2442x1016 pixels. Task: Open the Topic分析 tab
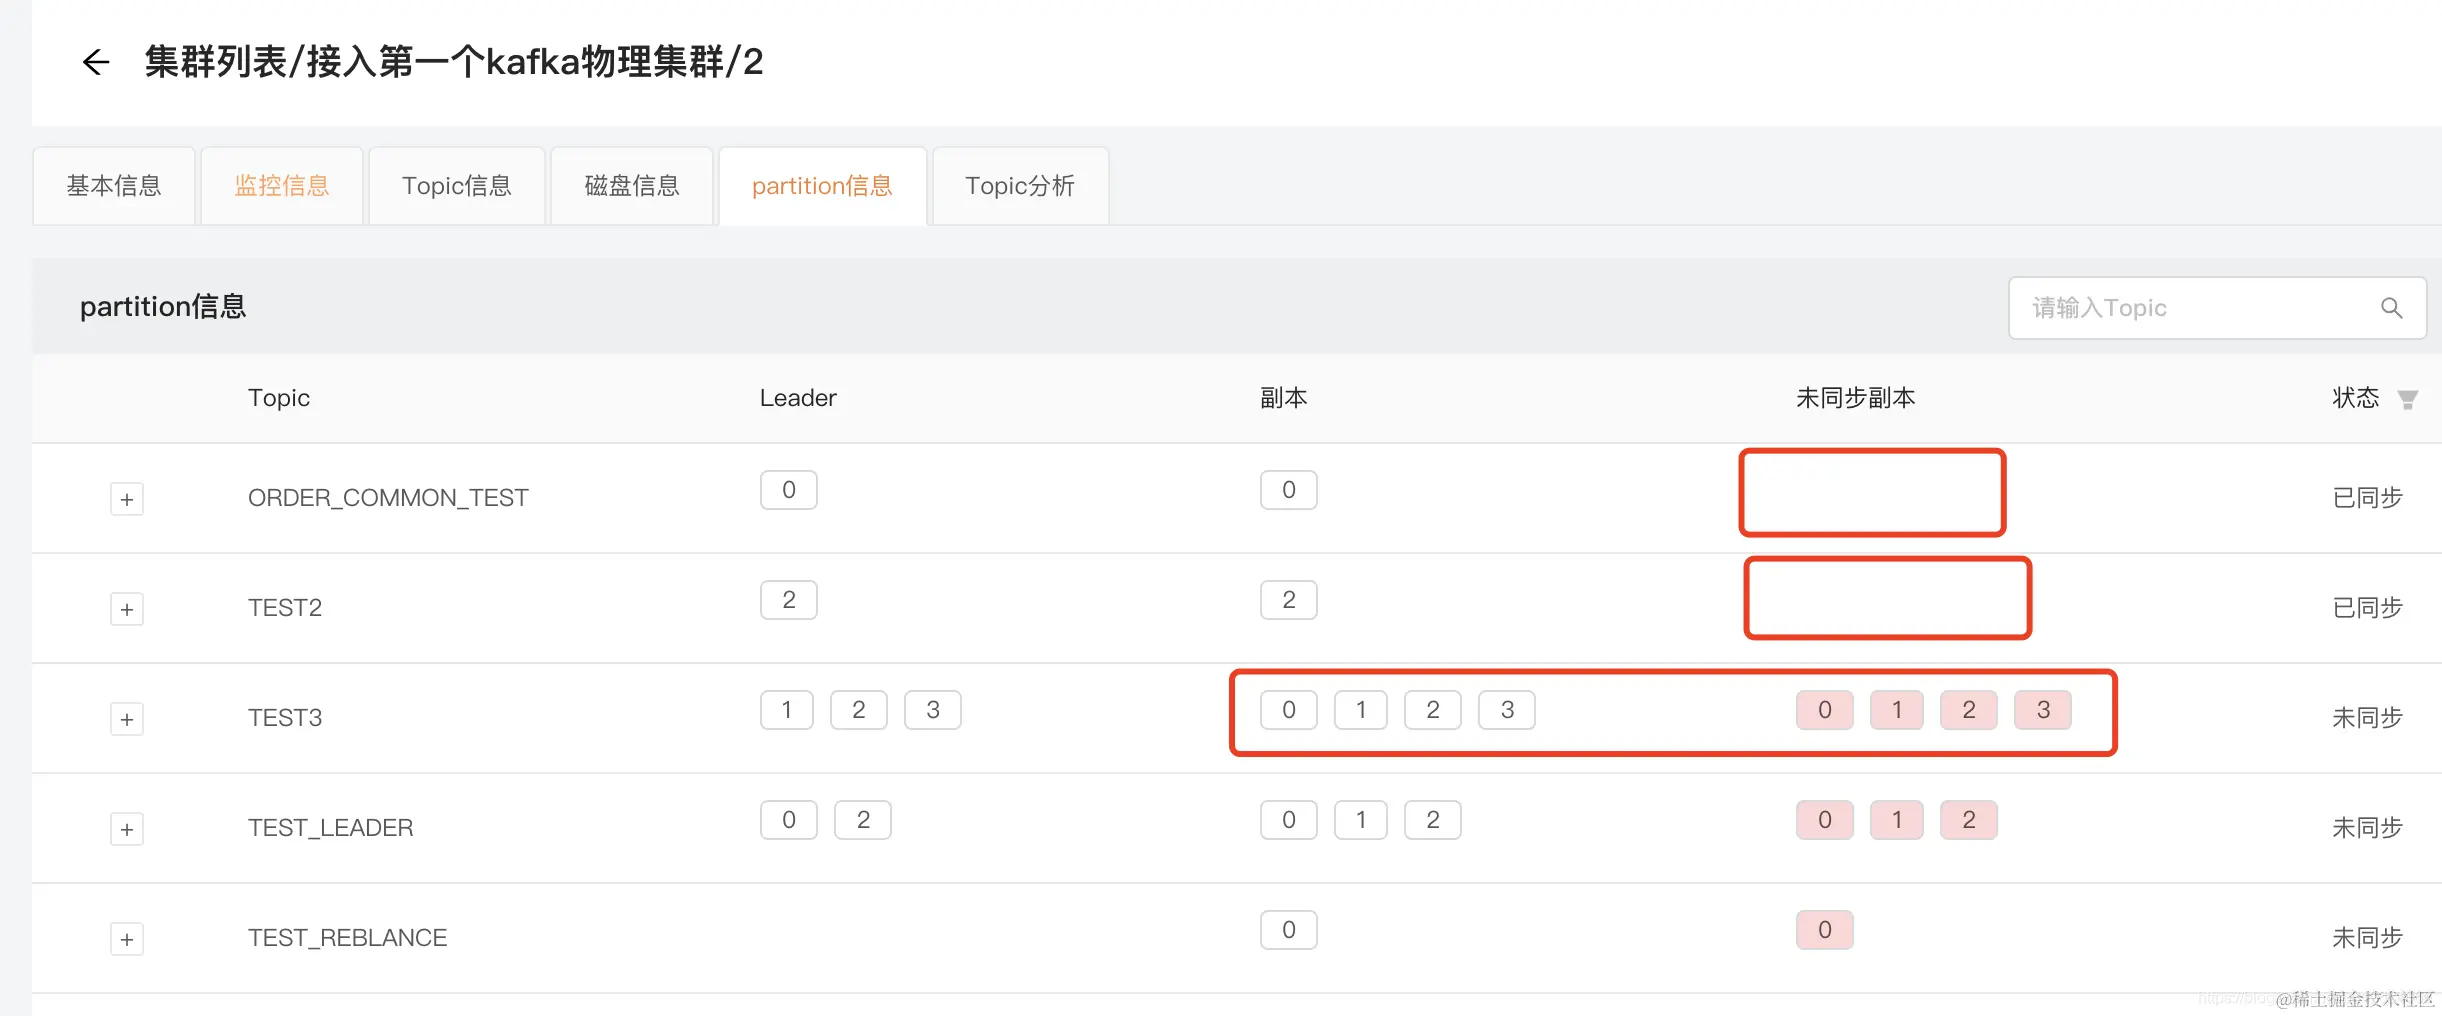pyautogui.click(x=1020, y=186)
